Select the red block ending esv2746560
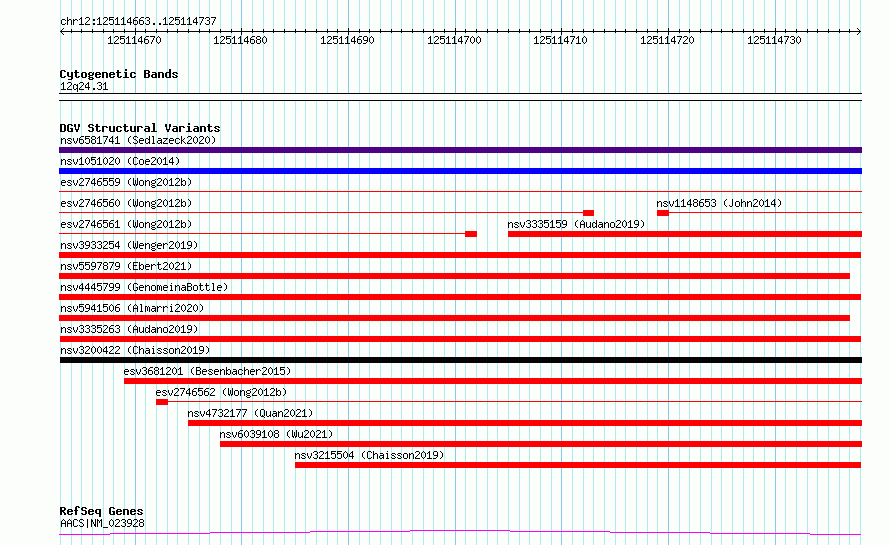The width and height of the screenshot is (890, 545). click(x=589, y=213)
